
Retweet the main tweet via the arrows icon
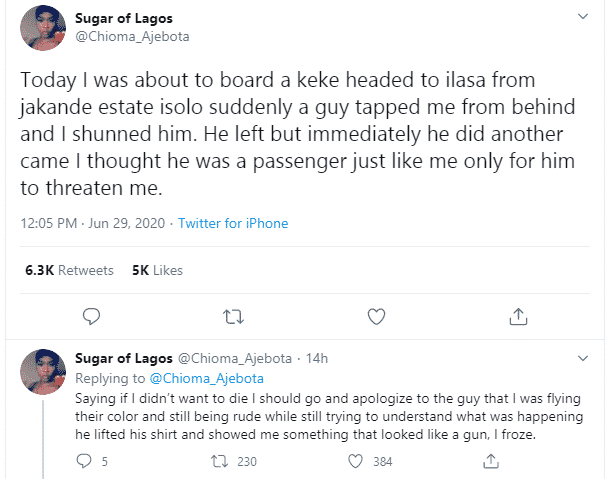pos(234,317)
